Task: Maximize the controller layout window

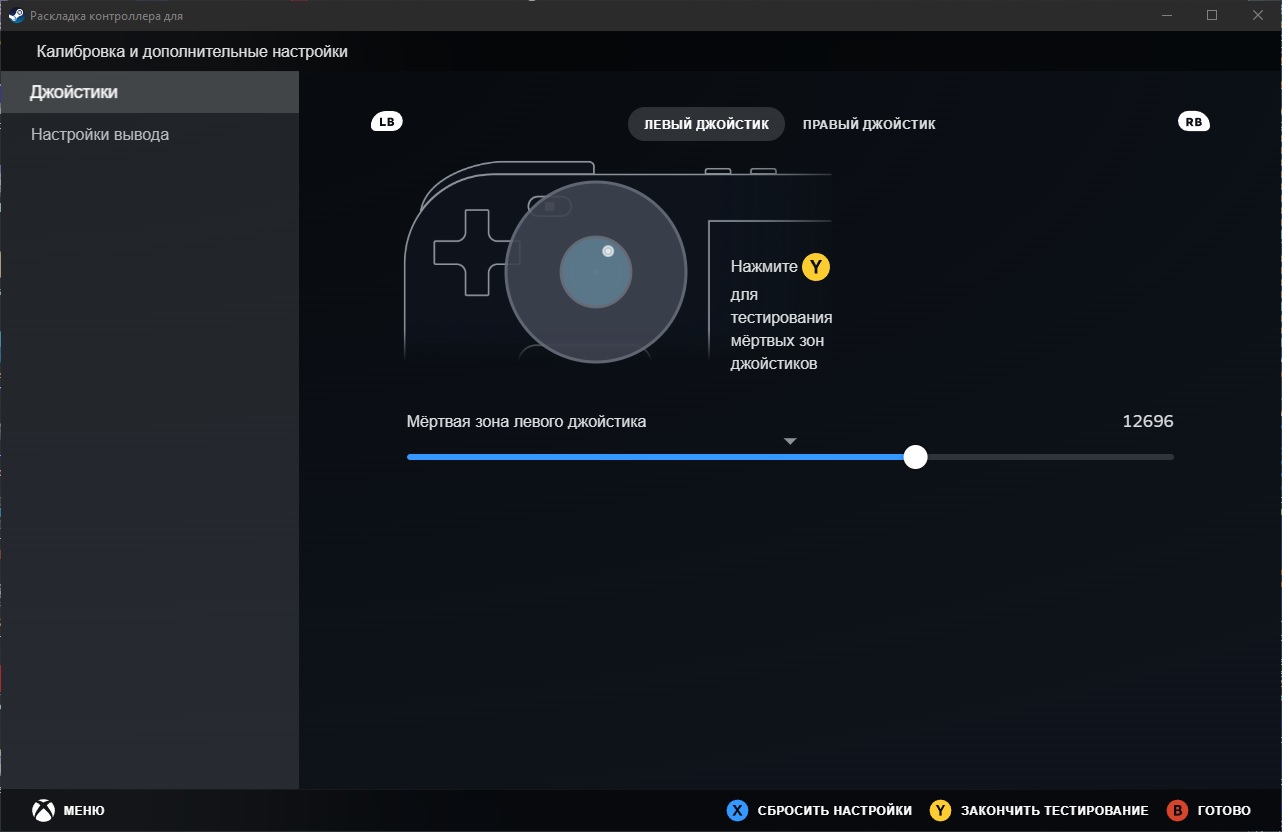Action: 1212,15
